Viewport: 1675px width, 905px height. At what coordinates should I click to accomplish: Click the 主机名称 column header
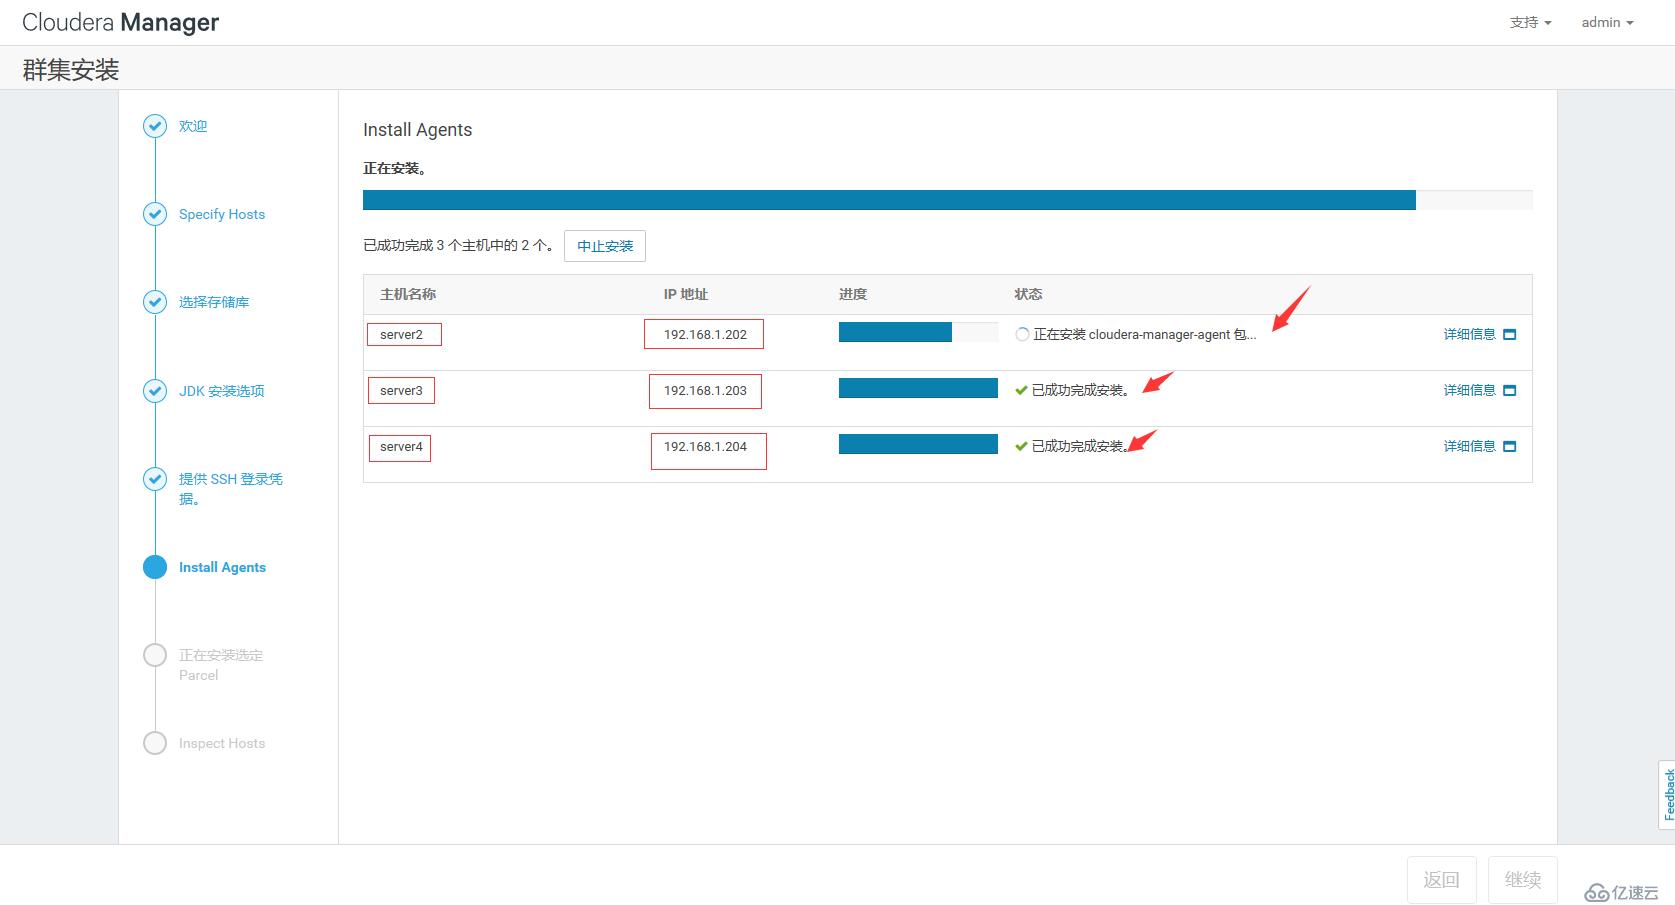(x=408, y=294)
